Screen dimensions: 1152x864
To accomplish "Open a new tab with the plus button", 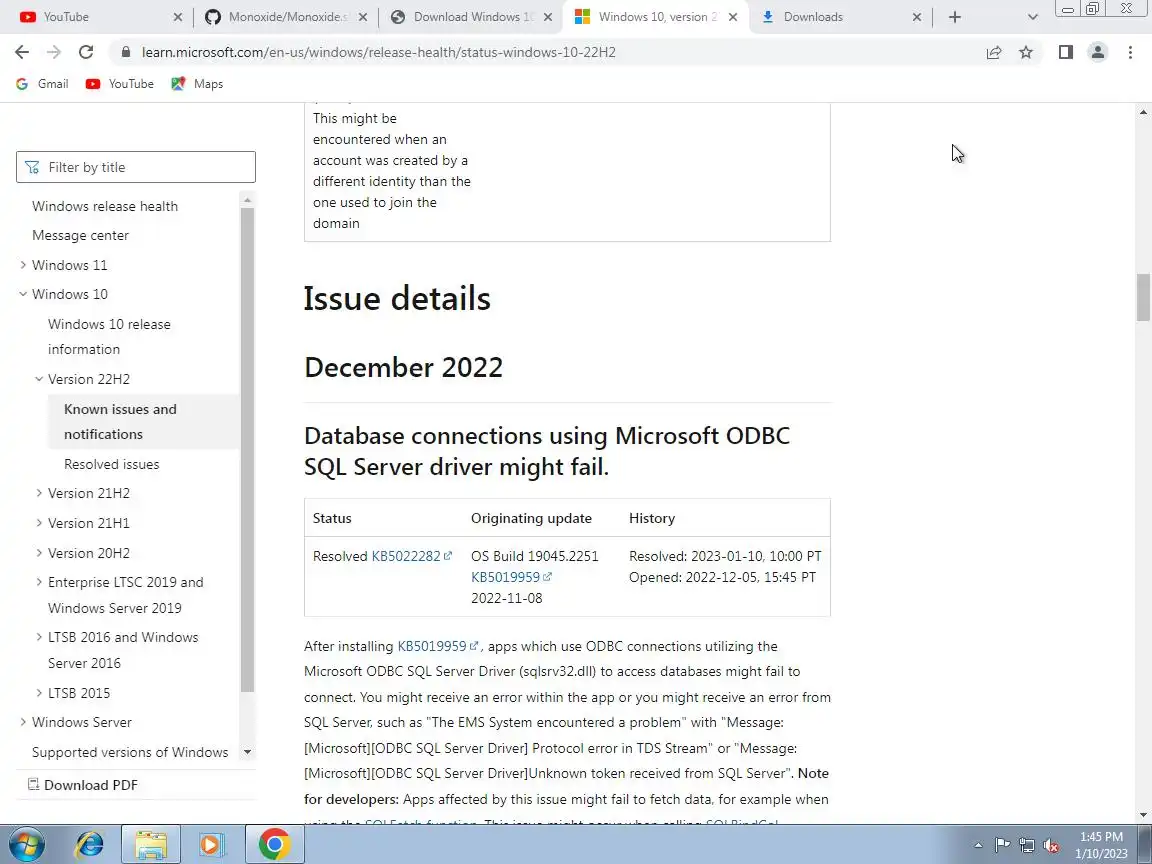I will (x=954, y=17).
